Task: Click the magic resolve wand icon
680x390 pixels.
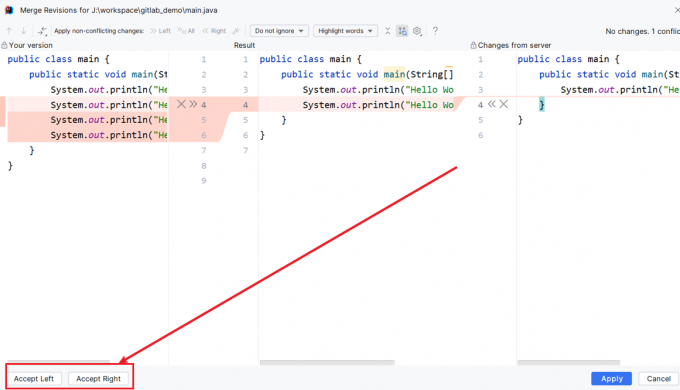Action: point(236,31)
